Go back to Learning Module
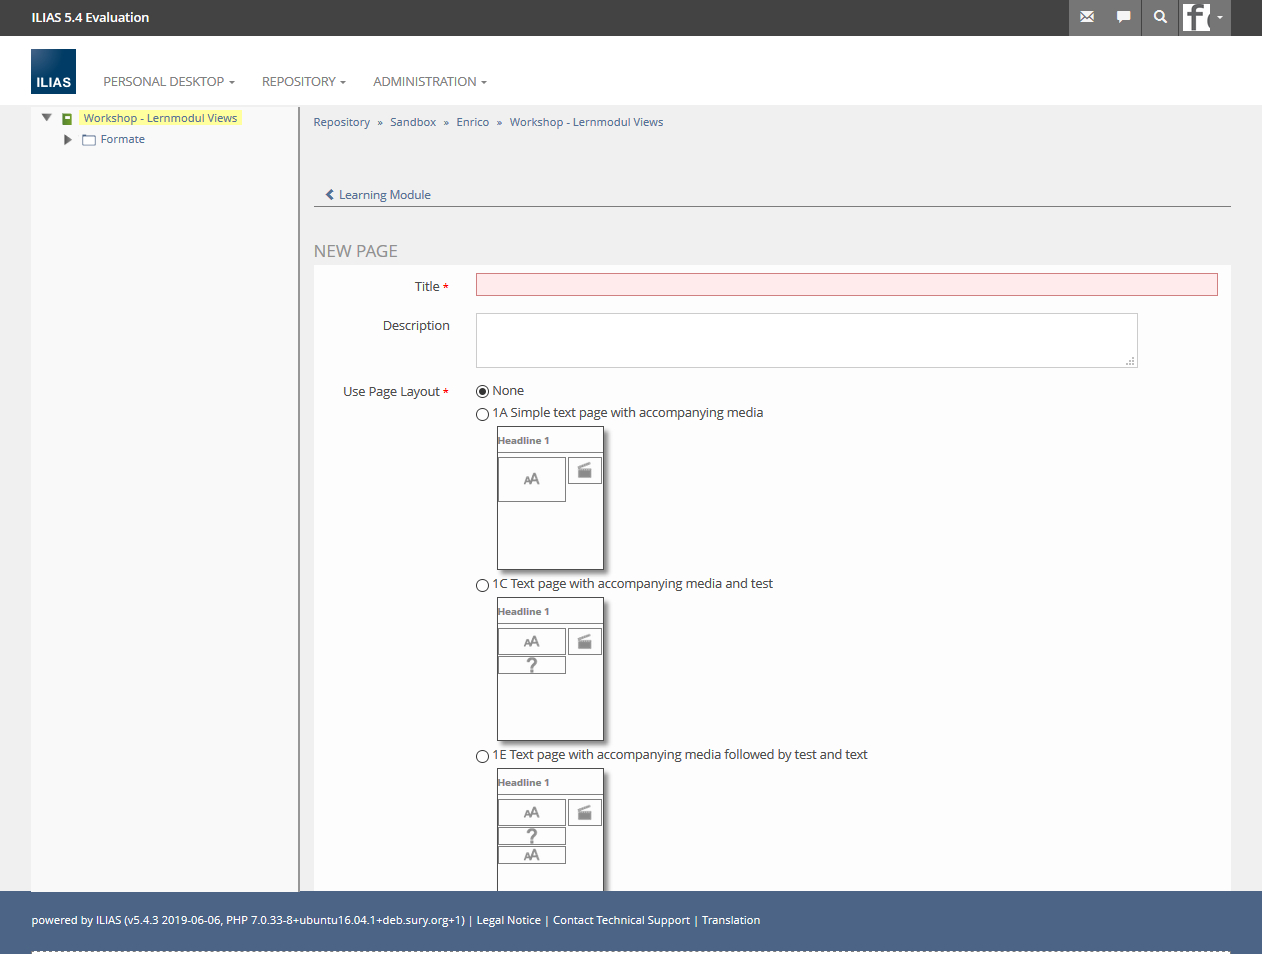This screenshot has width=1262, height=954. coord(378,195)
